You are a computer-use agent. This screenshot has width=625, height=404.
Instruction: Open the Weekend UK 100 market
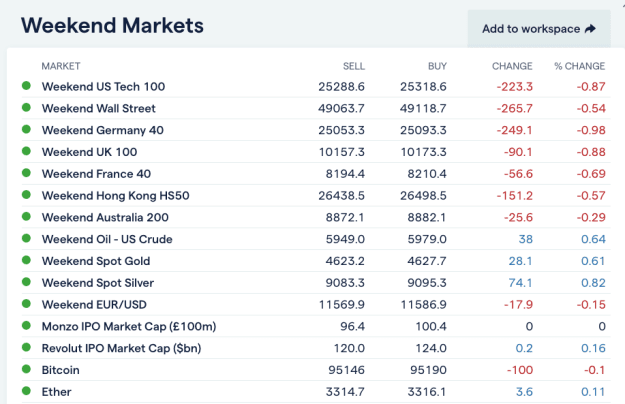pyautogui.click(x=89, y=152)
